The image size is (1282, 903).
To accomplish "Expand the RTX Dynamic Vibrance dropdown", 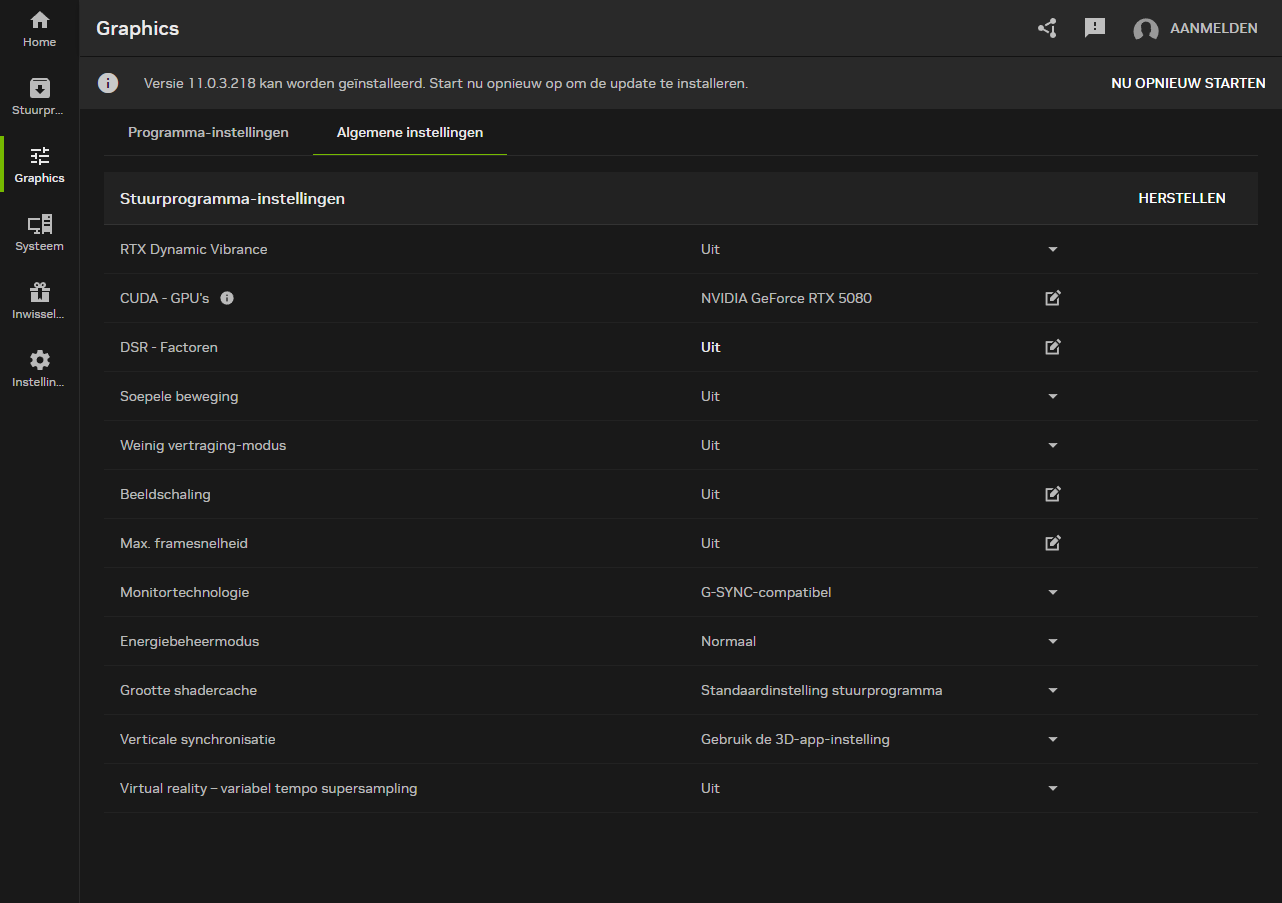I will click(x=1052, y=249).
